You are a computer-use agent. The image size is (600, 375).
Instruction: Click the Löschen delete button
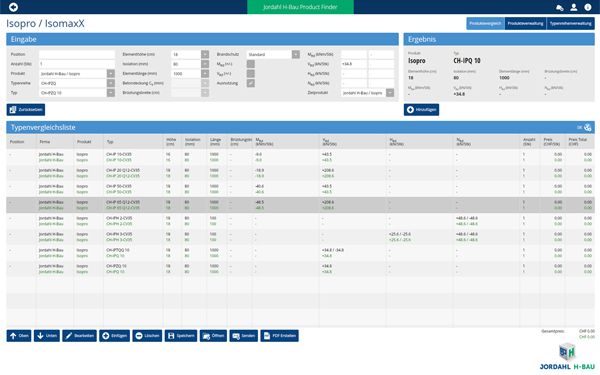click(x=147, y=336)
